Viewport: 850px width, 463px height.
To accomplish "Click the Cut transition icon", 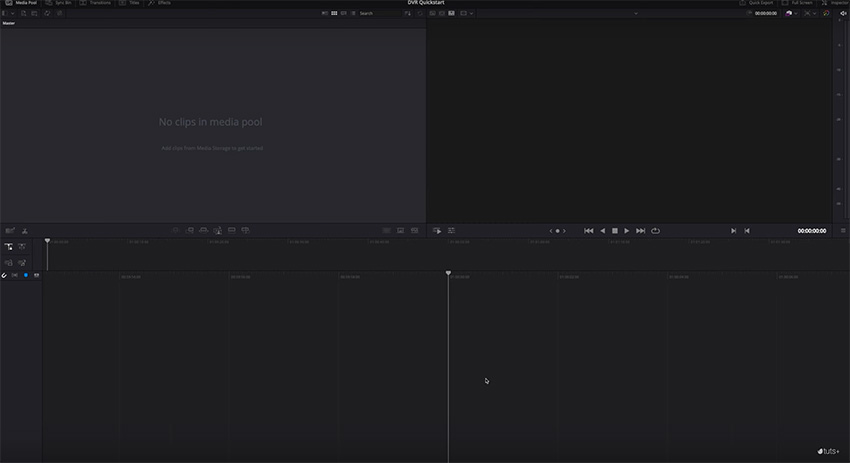I will 387,230.
